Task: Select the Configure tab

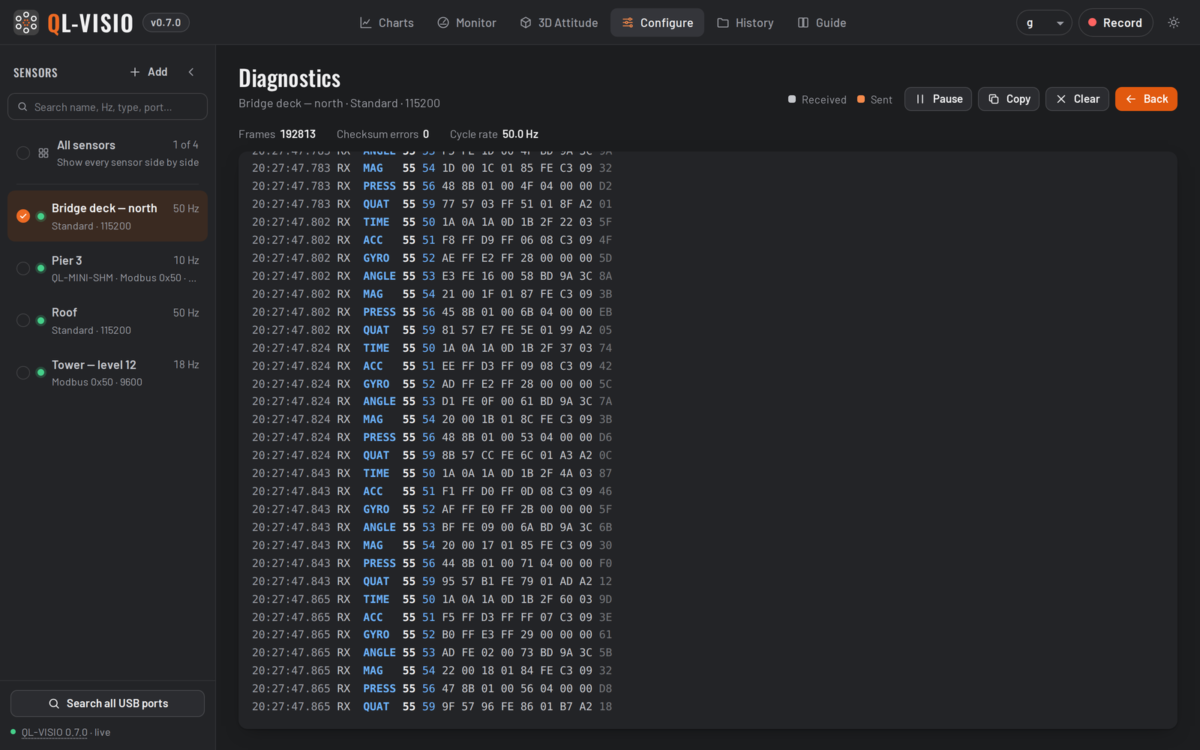Action: [x=657, y=23]
